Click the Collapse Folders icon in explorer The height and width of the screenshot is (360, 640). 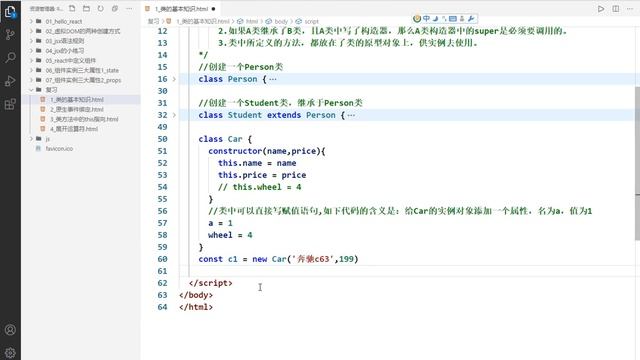click(115, 8)
